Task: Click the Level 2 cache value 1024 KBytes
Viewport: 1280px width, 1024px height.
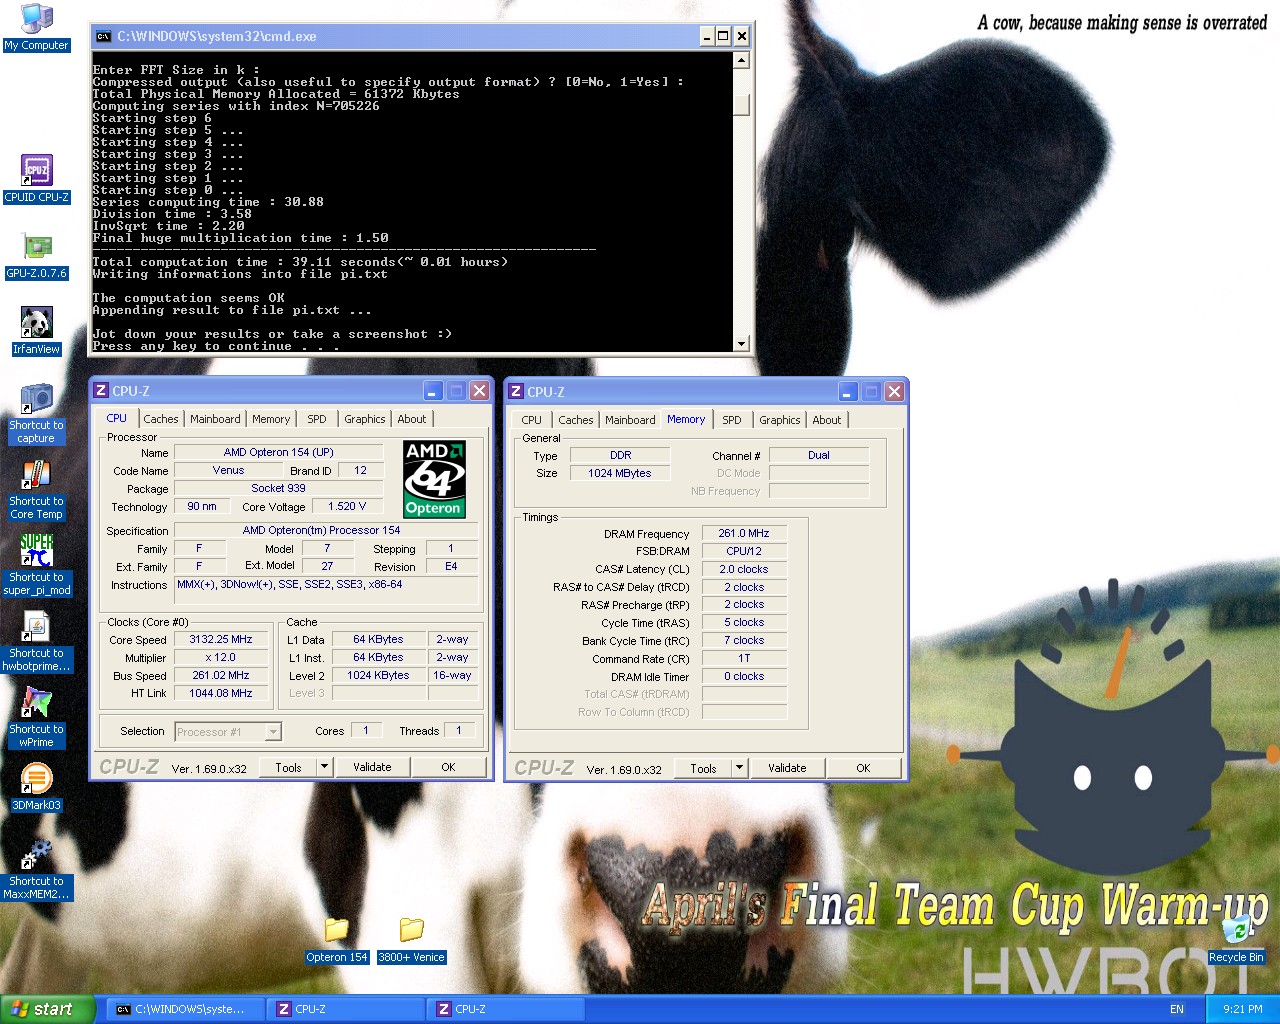Action: click(x=378, y=676)
